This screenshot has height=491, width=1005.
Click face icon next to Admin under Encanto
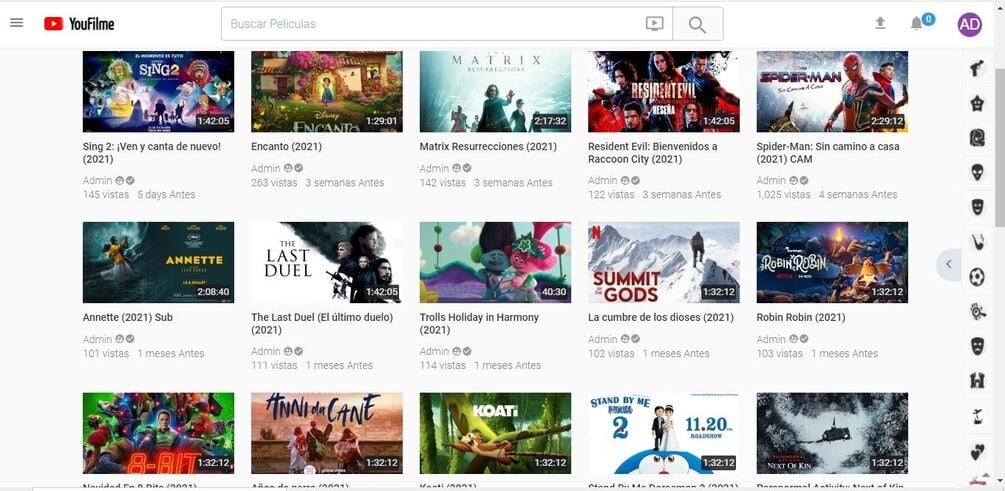[x=288, y=168]
